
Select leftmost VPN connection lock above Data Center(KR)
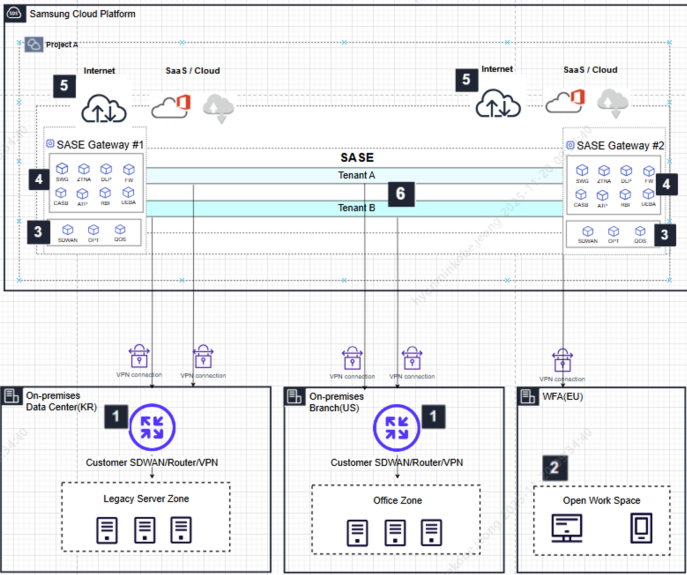click(139, 356)
